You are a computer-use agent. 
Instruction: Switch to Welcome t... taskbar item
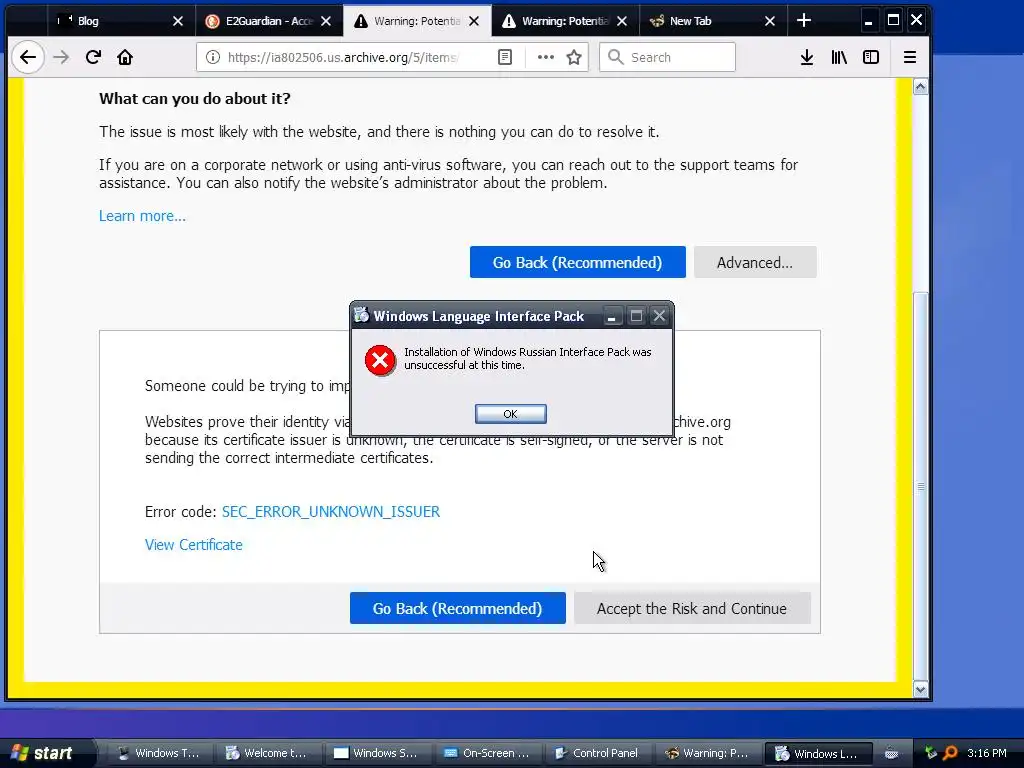(266, 753)
